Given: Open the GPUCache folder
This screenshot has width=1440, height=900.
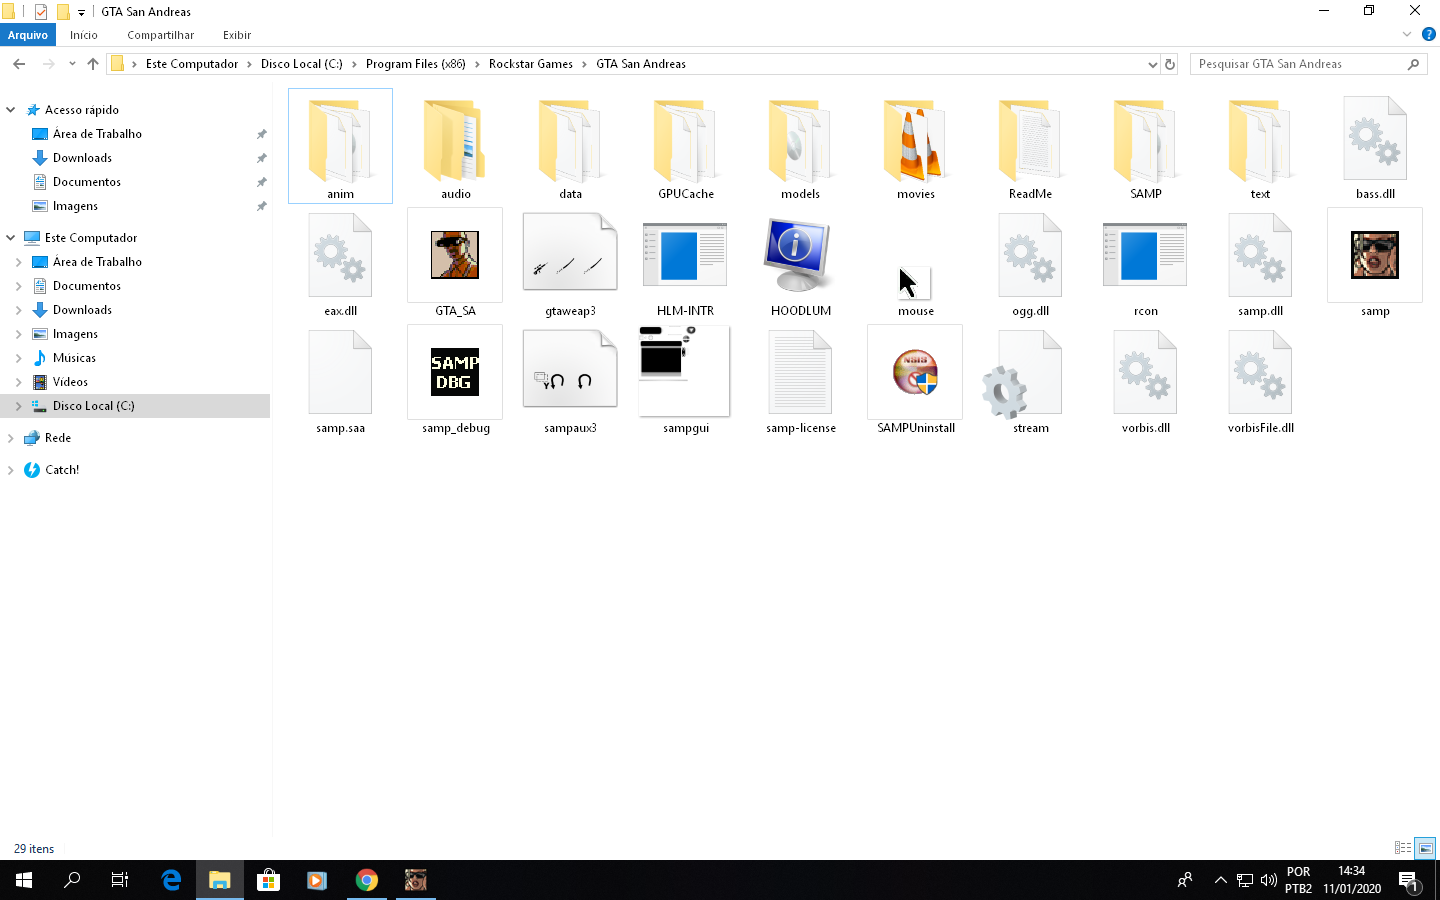Looking at the screenshot, I should tap(685, 146).
